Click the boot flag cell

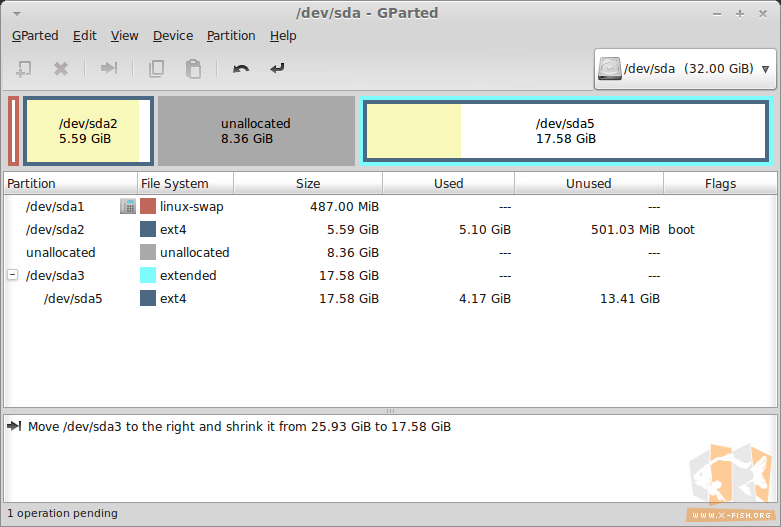pyautogui.click(x=681, y=229)
